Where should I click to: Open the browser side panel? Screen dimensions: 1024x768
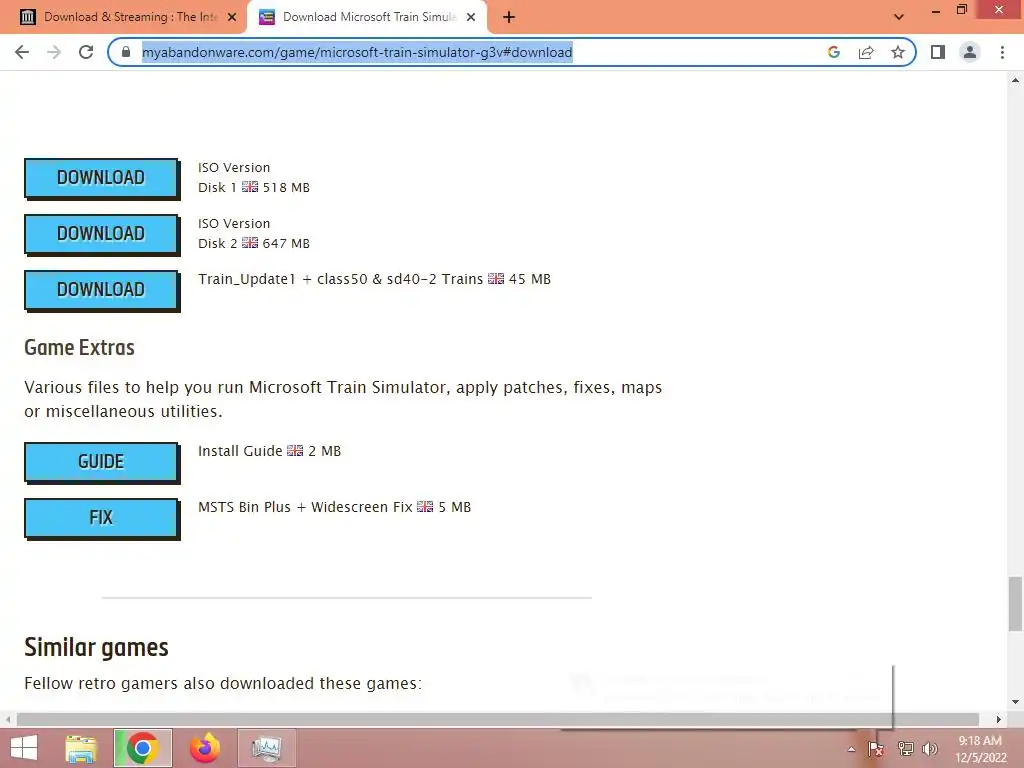pyautogui.click(x=938, y=52)
